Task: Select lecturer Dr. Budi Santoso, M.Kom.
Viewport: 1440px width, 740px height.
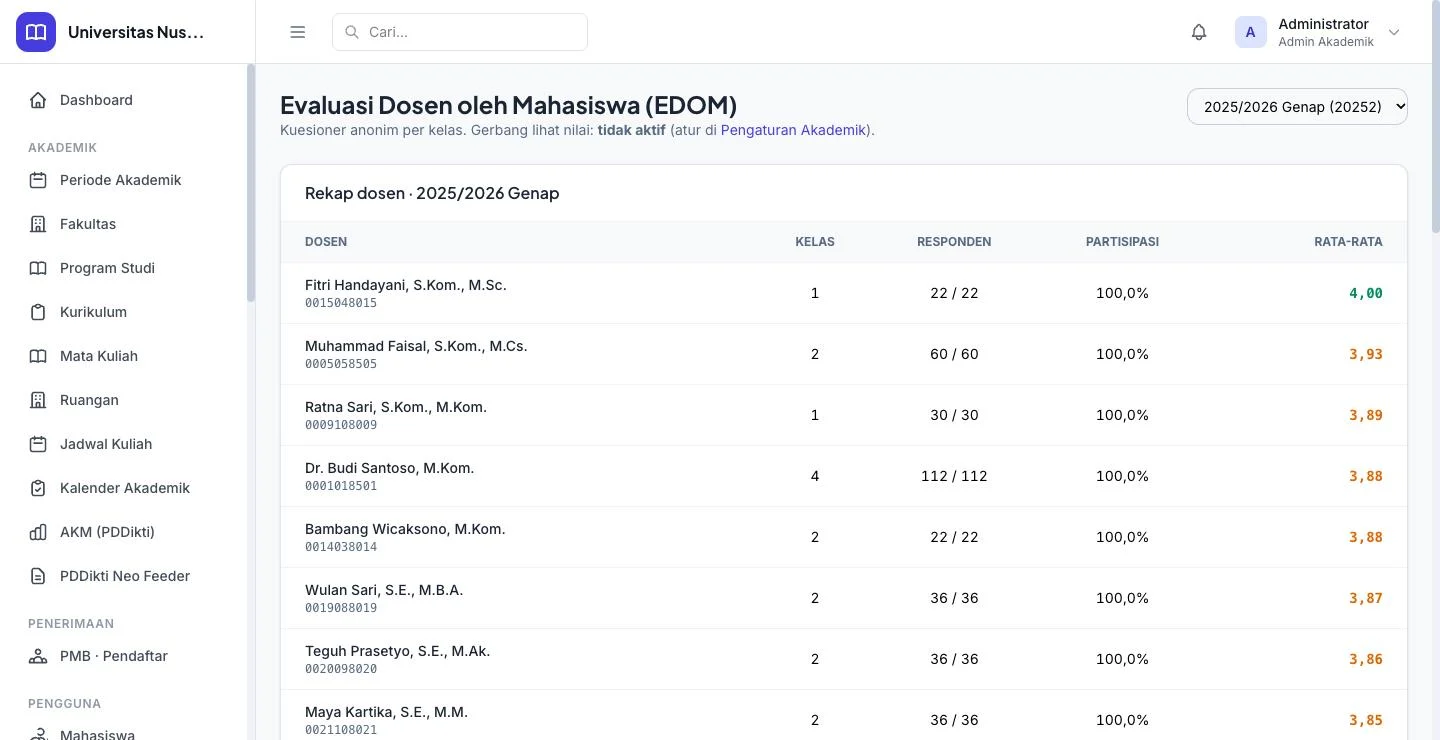Action: pos(390,468)
